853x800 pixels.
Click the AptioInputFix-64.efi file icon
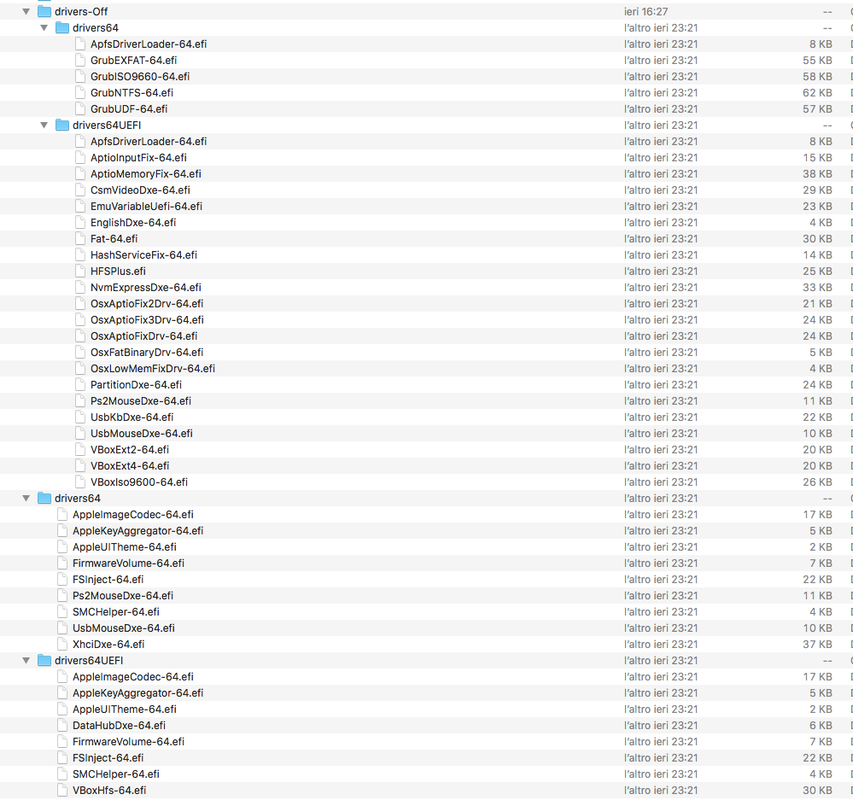pyautogui.click(x=81, y=158)
